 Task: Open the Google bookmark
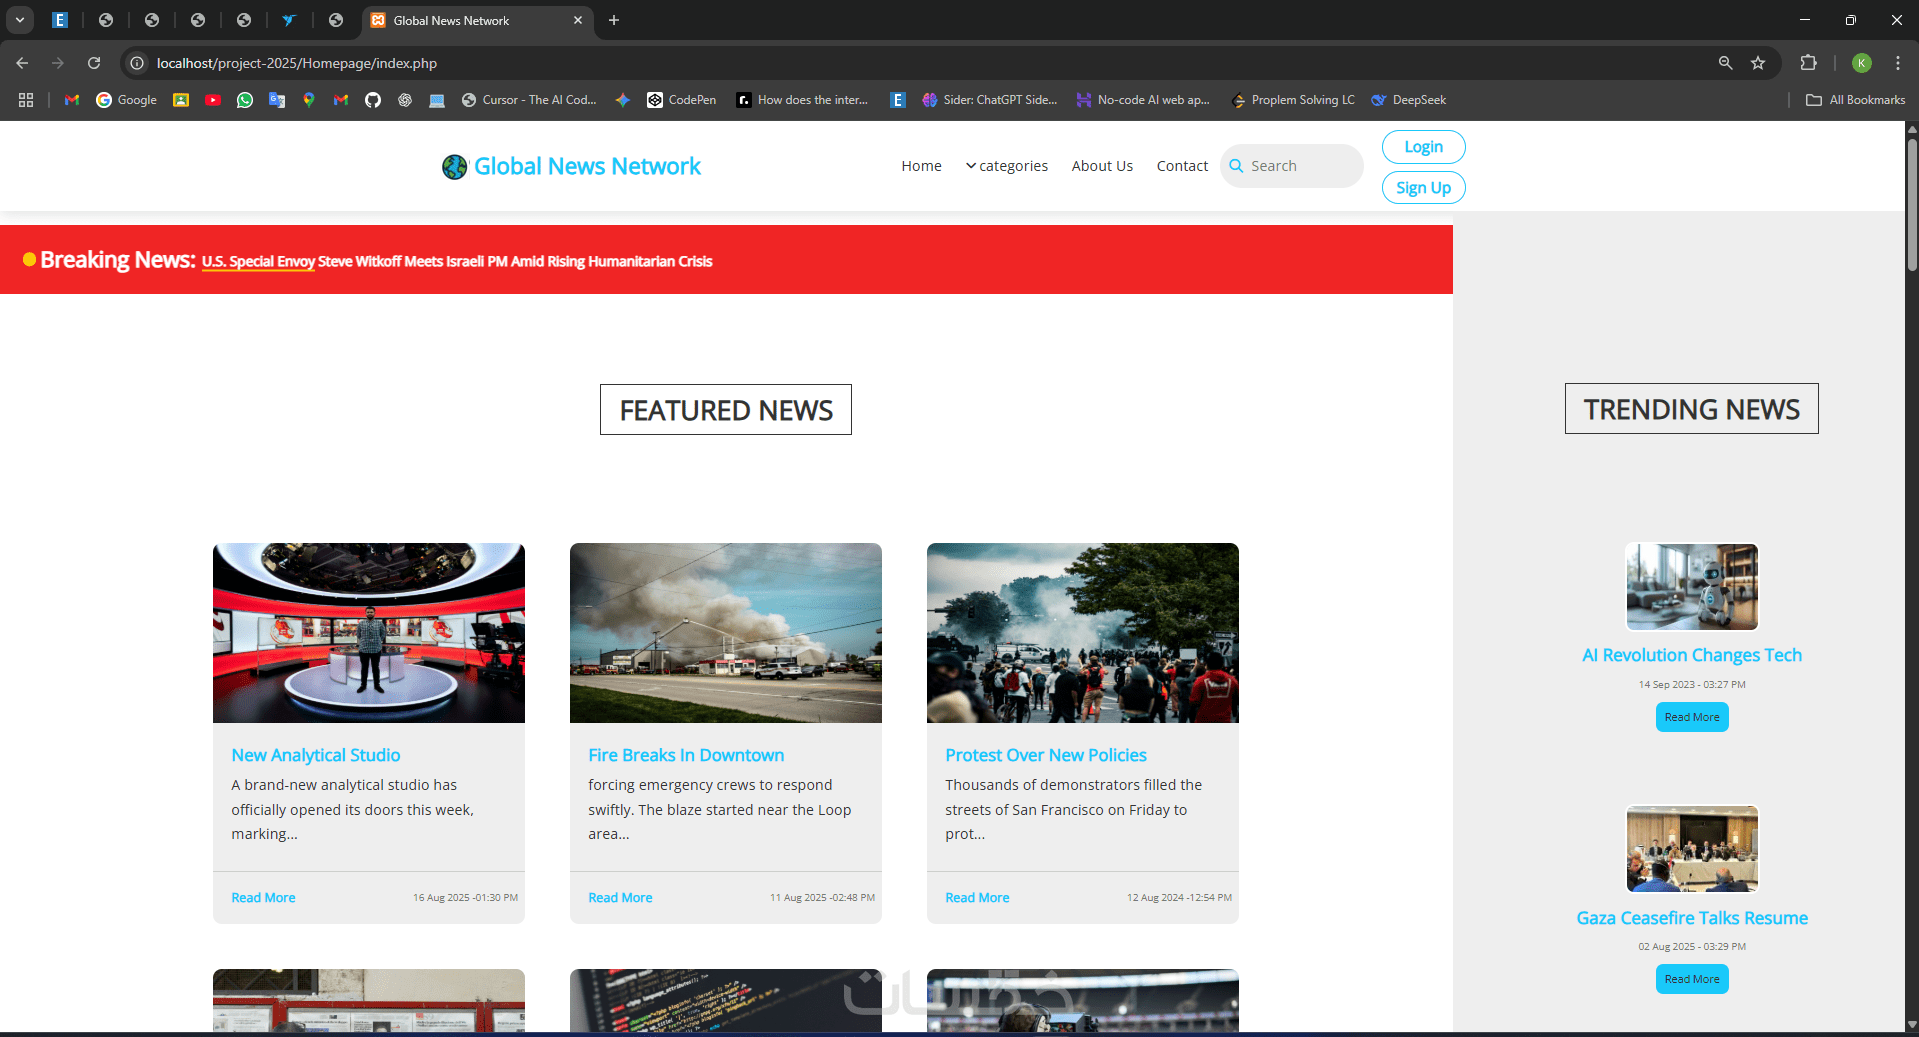[127, 100]
